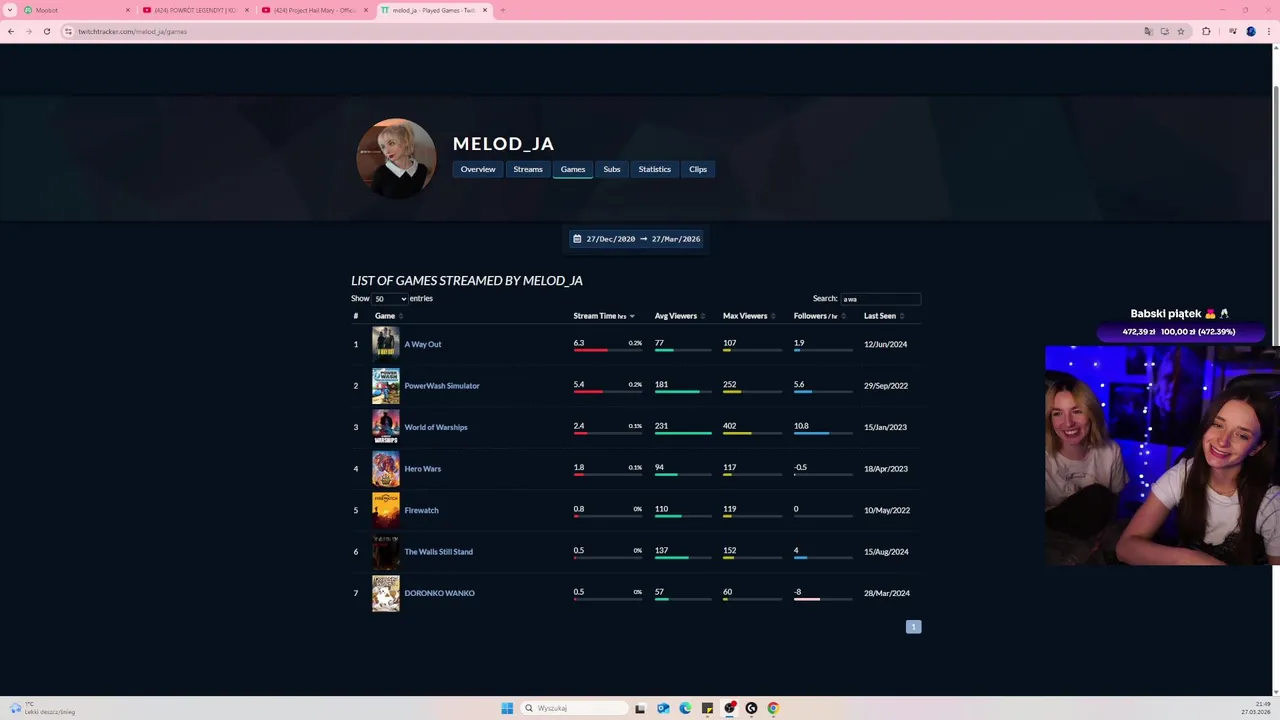The height and width of the screenshot is (720, 1280).
Task: Open Task View on the taskbar
Action: (x=640, y=708)
